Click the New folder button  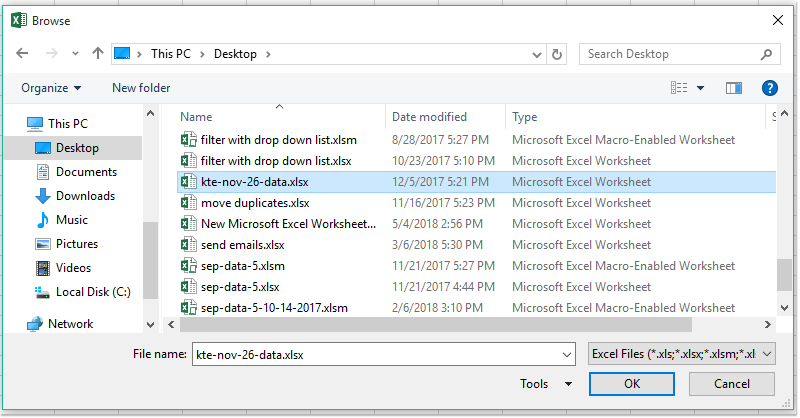click(x=141, y=88)
